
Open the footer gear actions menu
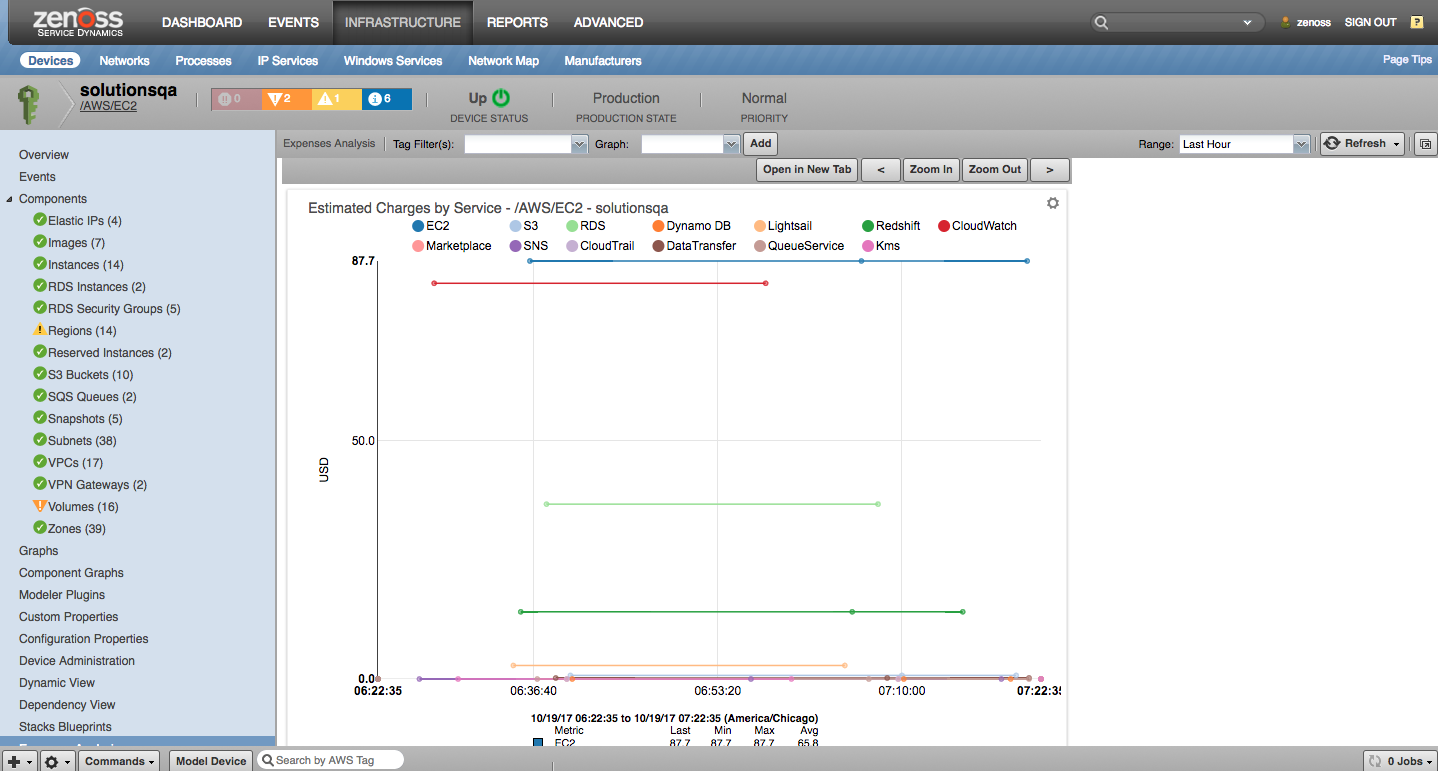coord(56,761)
